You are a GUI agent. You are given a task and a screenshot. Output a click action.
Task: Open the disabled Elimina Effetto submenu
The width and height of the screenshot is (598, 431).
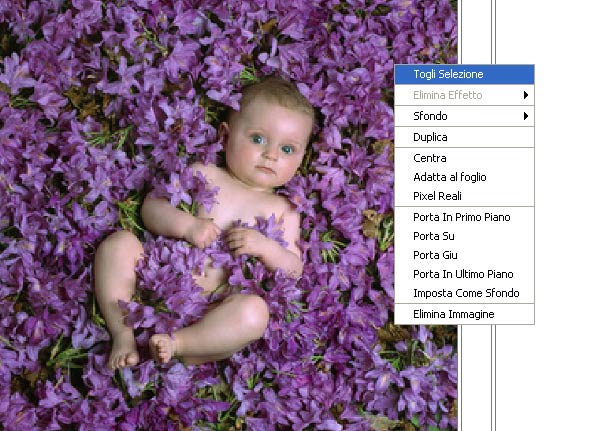coord(464,95)
